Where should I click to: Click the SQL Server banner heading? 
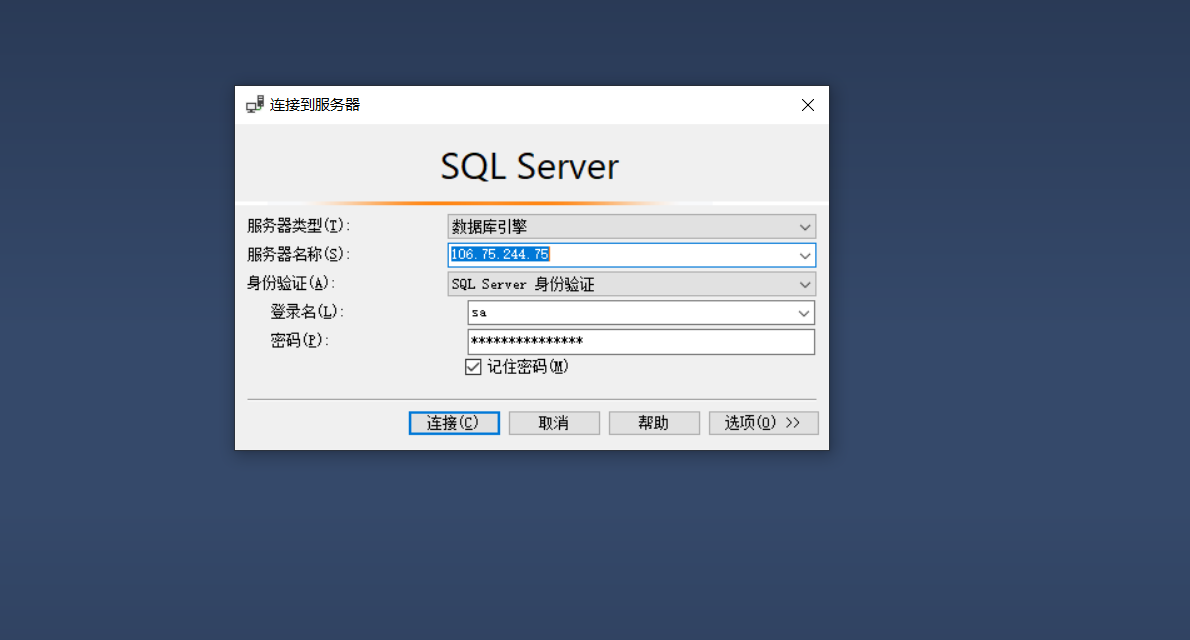pos(530,166)
